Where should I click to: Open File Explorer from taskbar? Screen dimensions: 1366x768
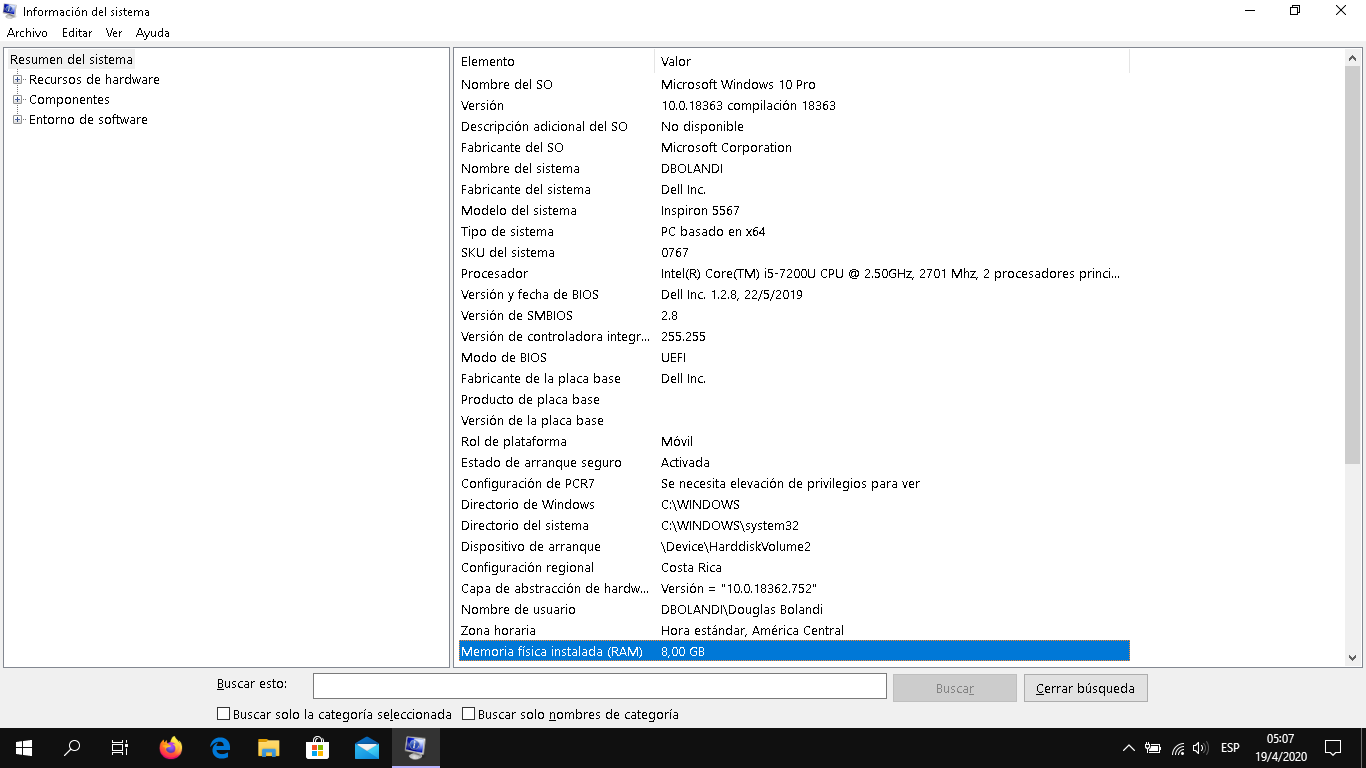[x=269, y=747]
